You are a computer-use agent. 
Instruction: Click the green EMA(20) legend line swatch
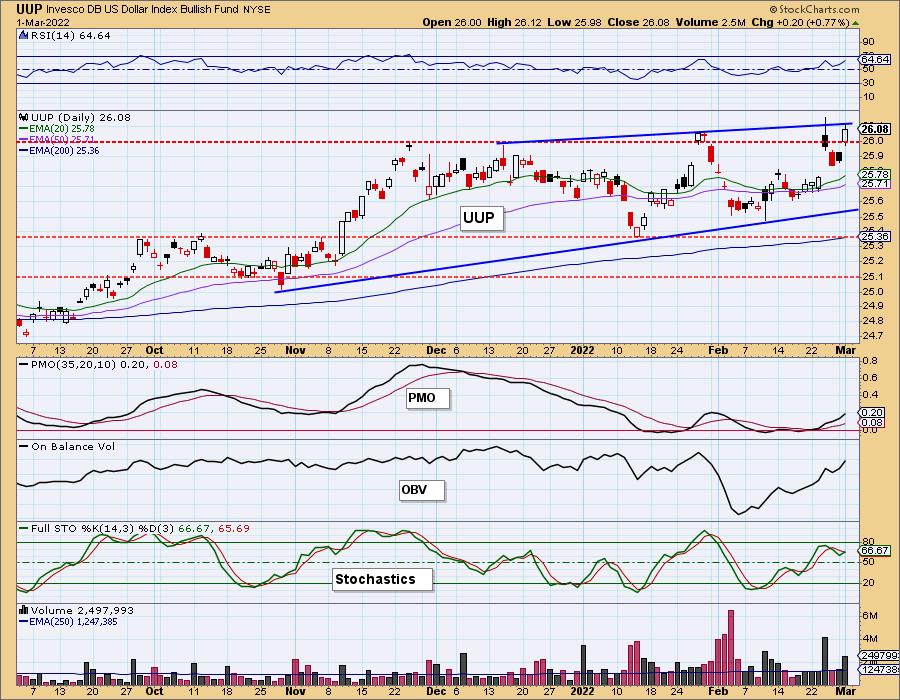click(24, 129)
